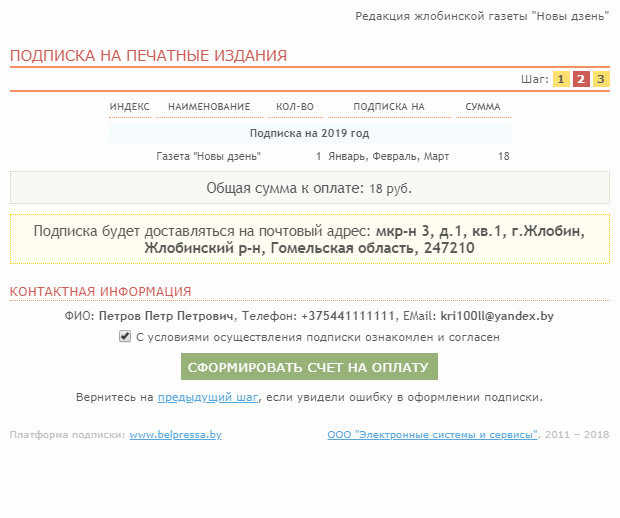Click 'Январь, Февраль, Март' period cell
This screenshot has height=518, width=620.
pyautogui.click(x=389, y=157)
